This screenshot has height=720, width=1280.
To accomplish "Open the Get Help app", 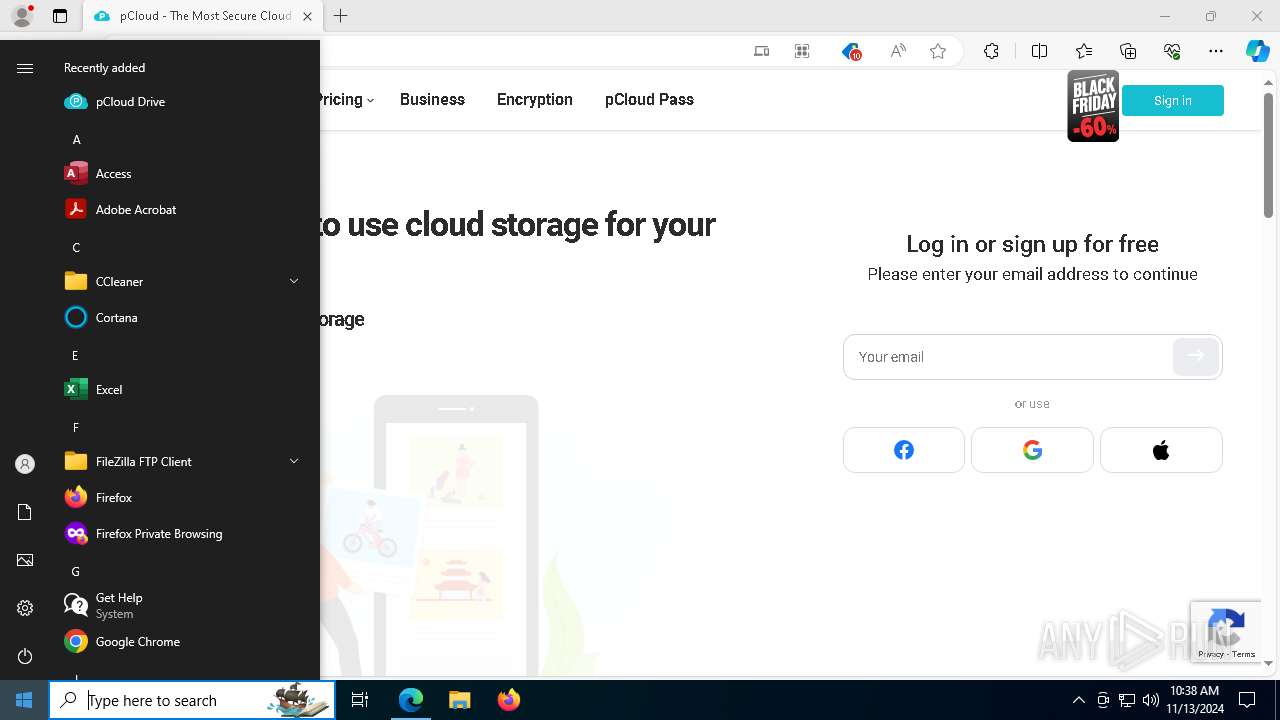I will 180,605.
